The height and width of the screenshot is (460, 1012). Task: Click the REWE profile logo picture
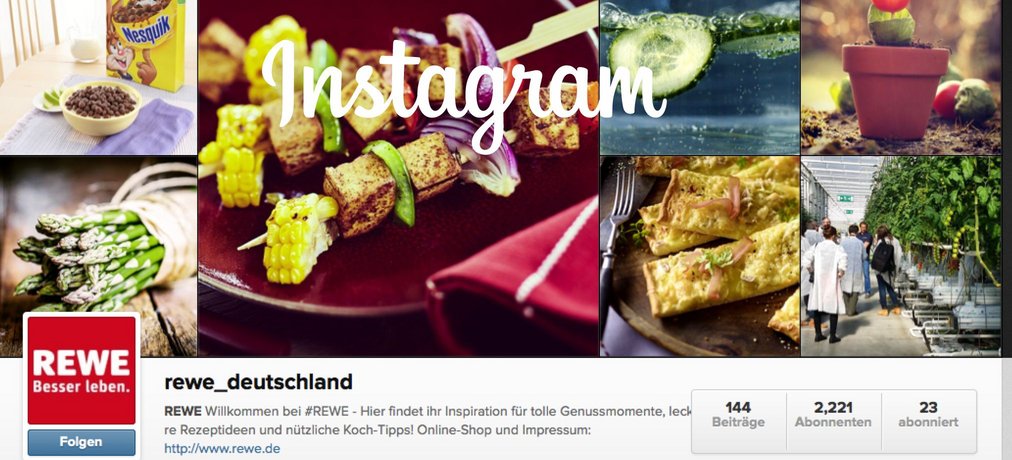point(81,370)
